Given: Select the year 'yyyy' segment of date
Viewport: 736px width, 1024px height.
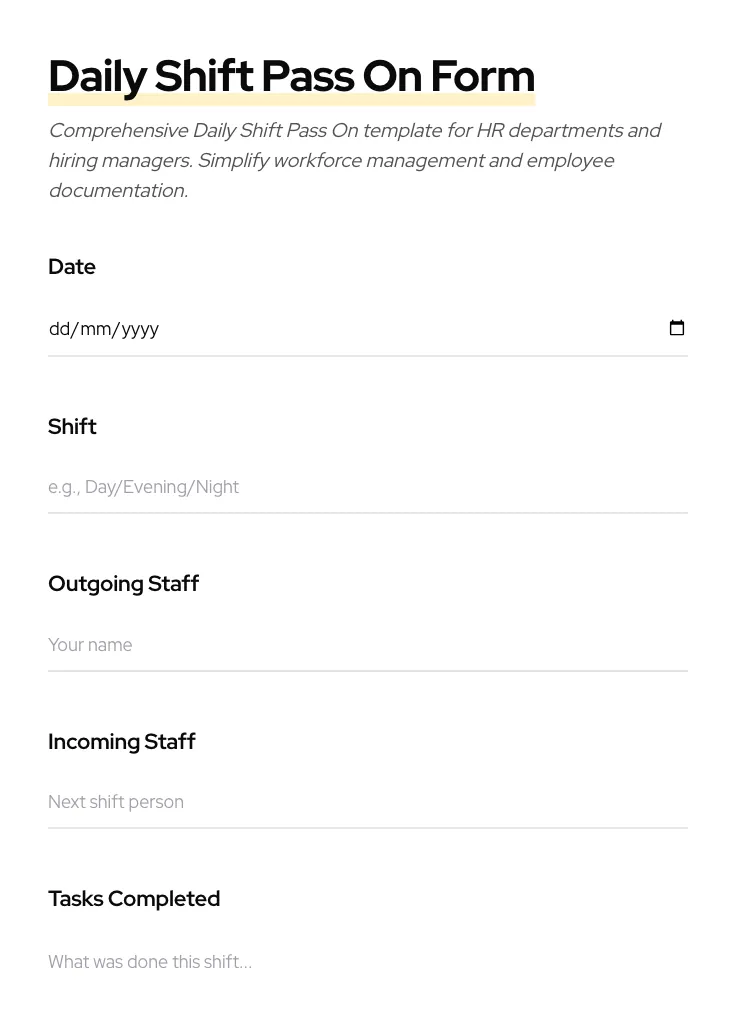Looking at the screenshot, I should point(139,329).
